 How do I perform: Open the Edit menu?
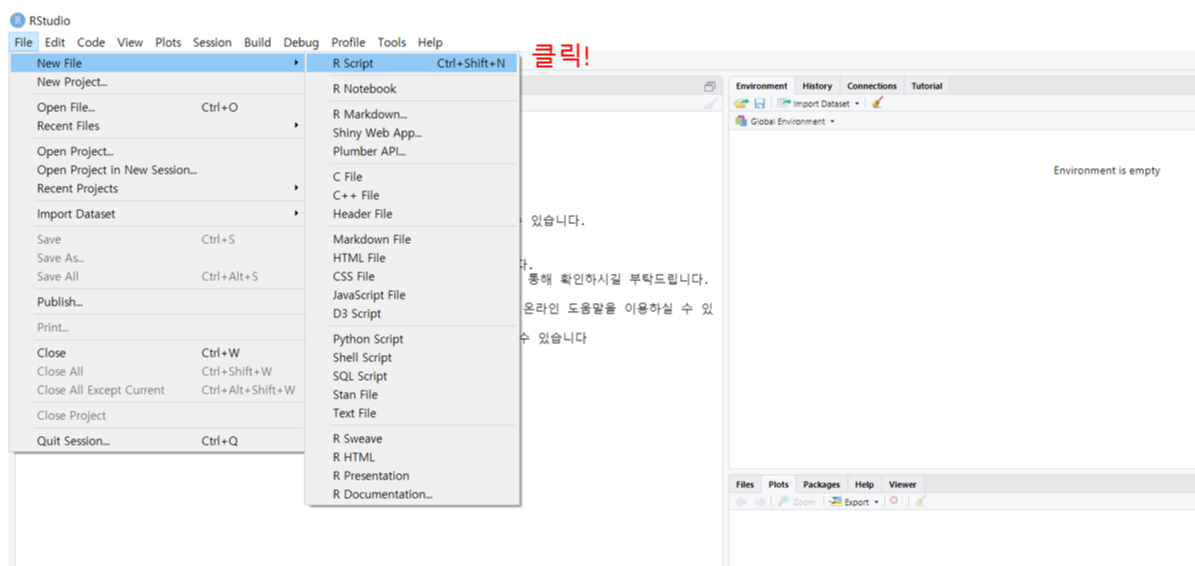[x=55, y=43]
